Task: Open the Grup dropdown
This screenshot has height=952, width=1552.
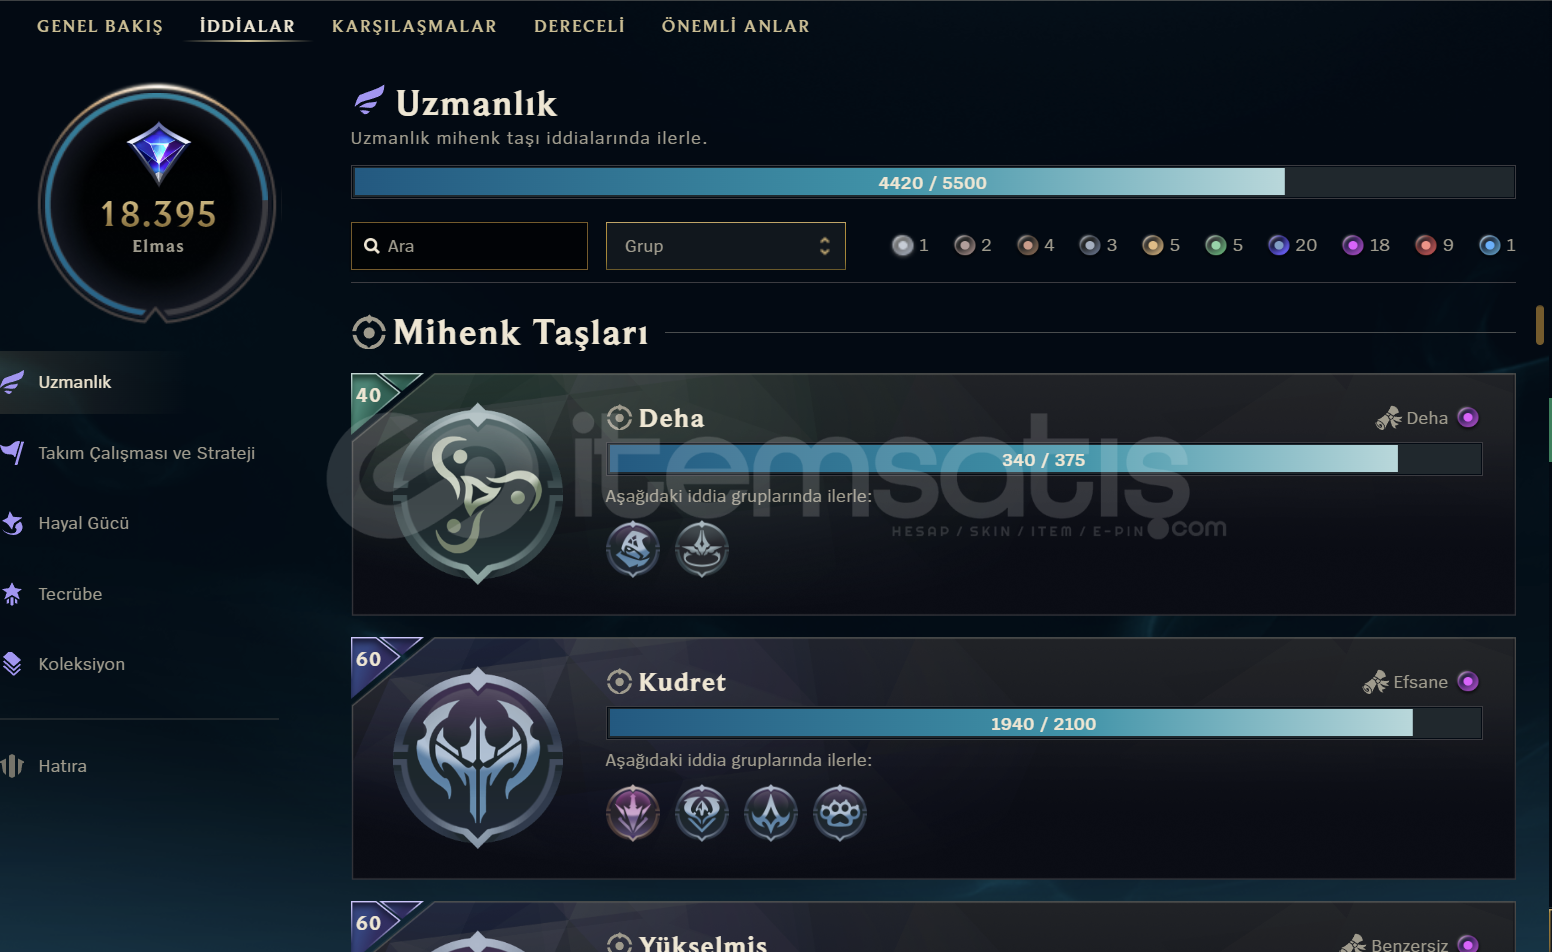Action: pos(726,246)
